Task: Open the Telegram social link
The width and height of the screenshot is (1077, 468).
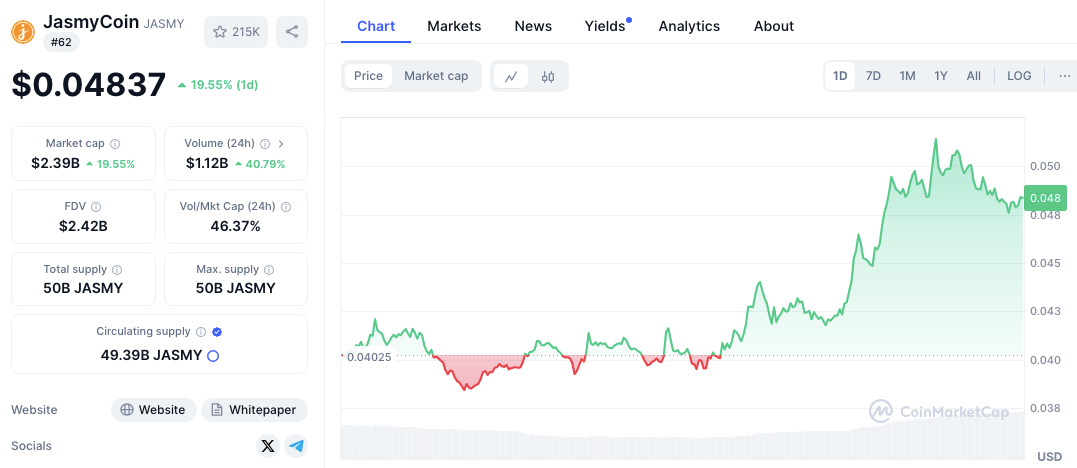Action: pyautogui.click(x=295, y=446)
